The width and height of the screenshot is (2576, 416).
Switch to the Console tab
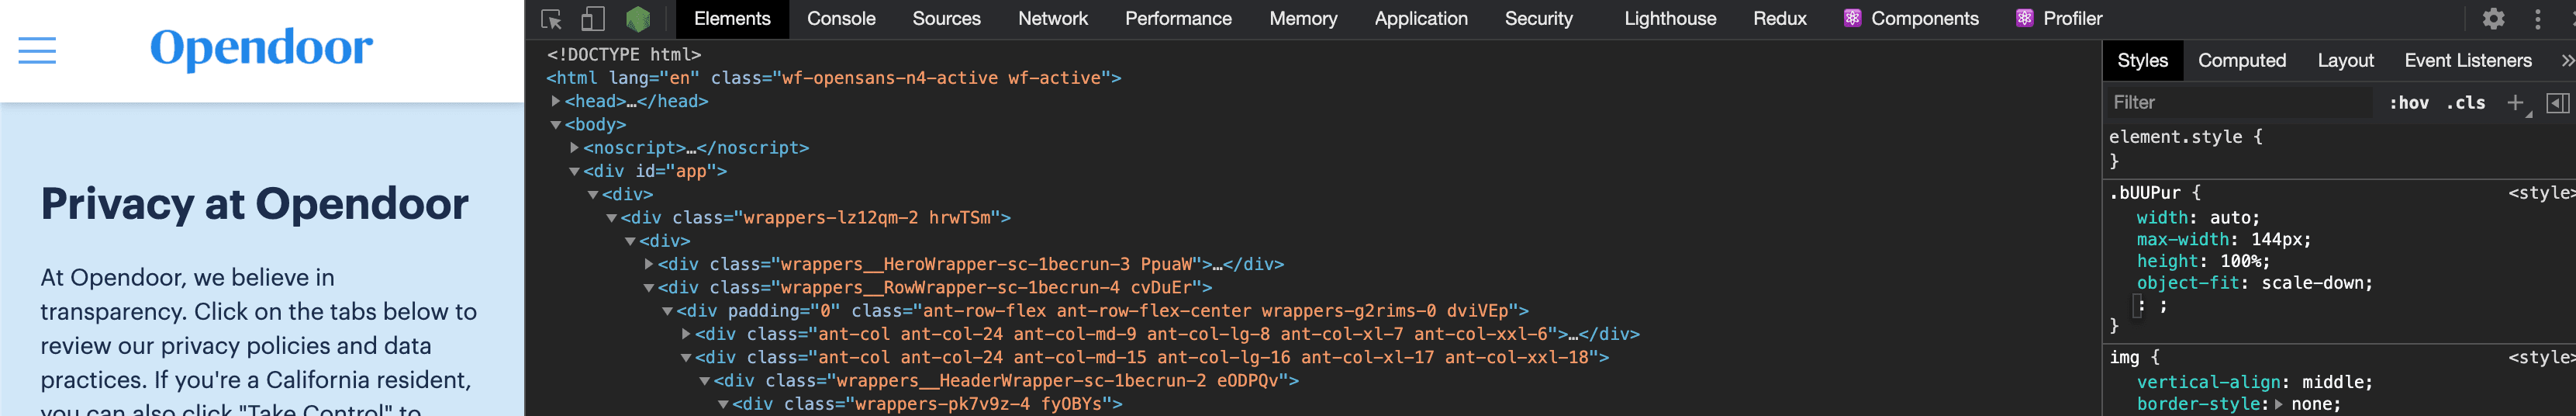tap(840, 19)
